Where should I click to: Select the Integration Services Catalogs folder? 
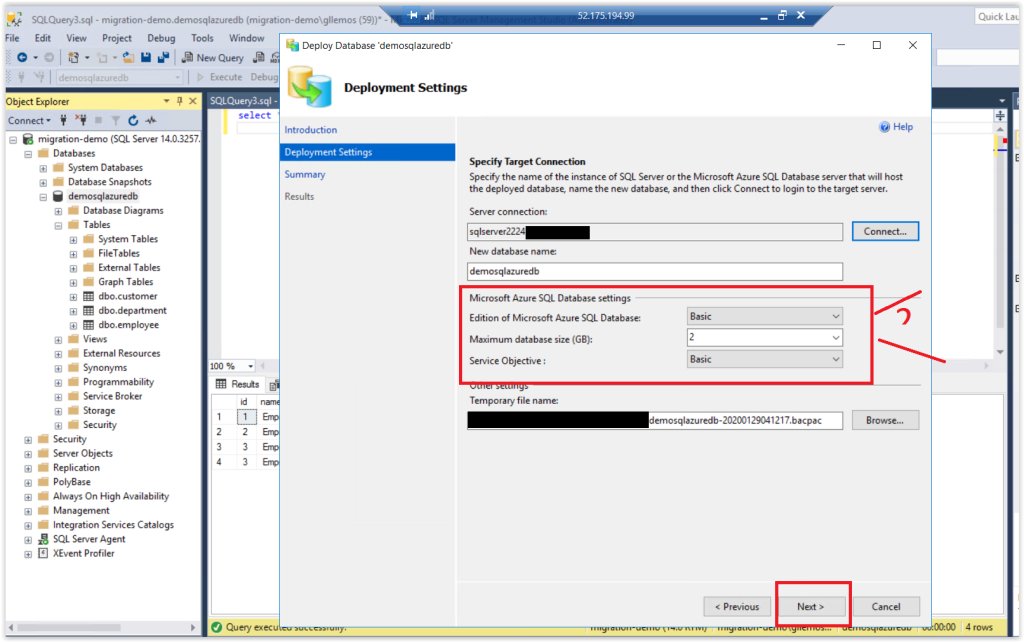113,524
